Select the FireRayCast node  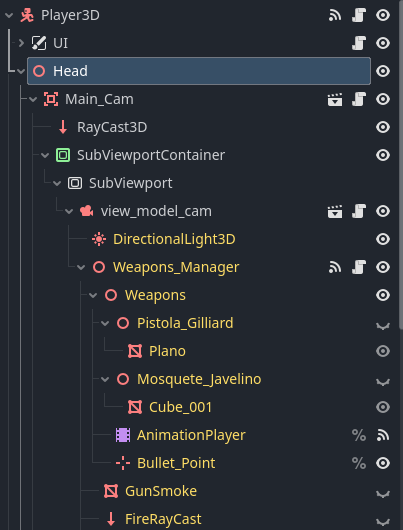coord(163,519)
